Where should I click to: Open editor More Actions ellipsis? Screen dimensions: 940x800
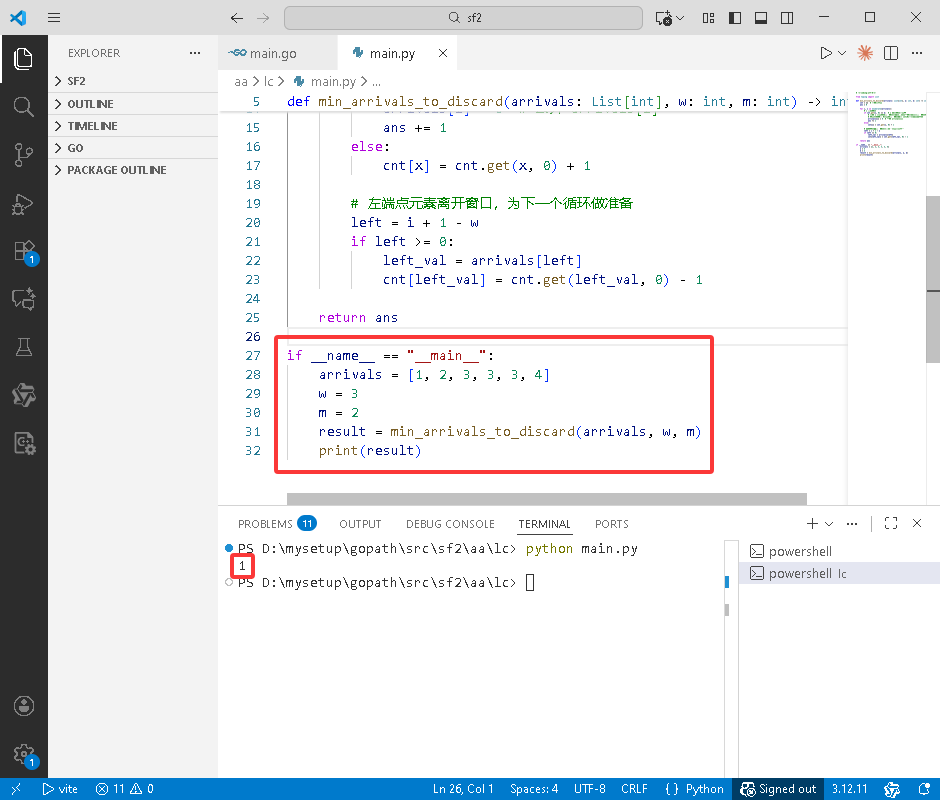point(917,53)
